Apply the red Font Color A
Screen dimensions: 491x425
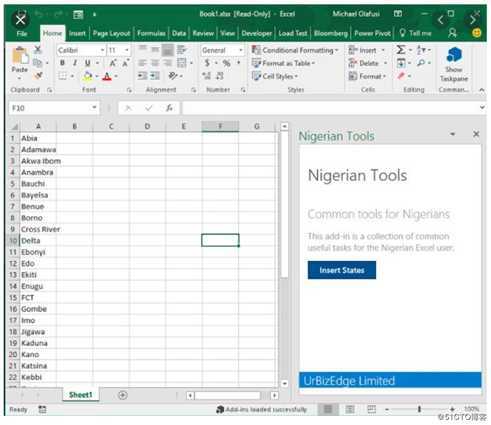(x=107, y=76)
